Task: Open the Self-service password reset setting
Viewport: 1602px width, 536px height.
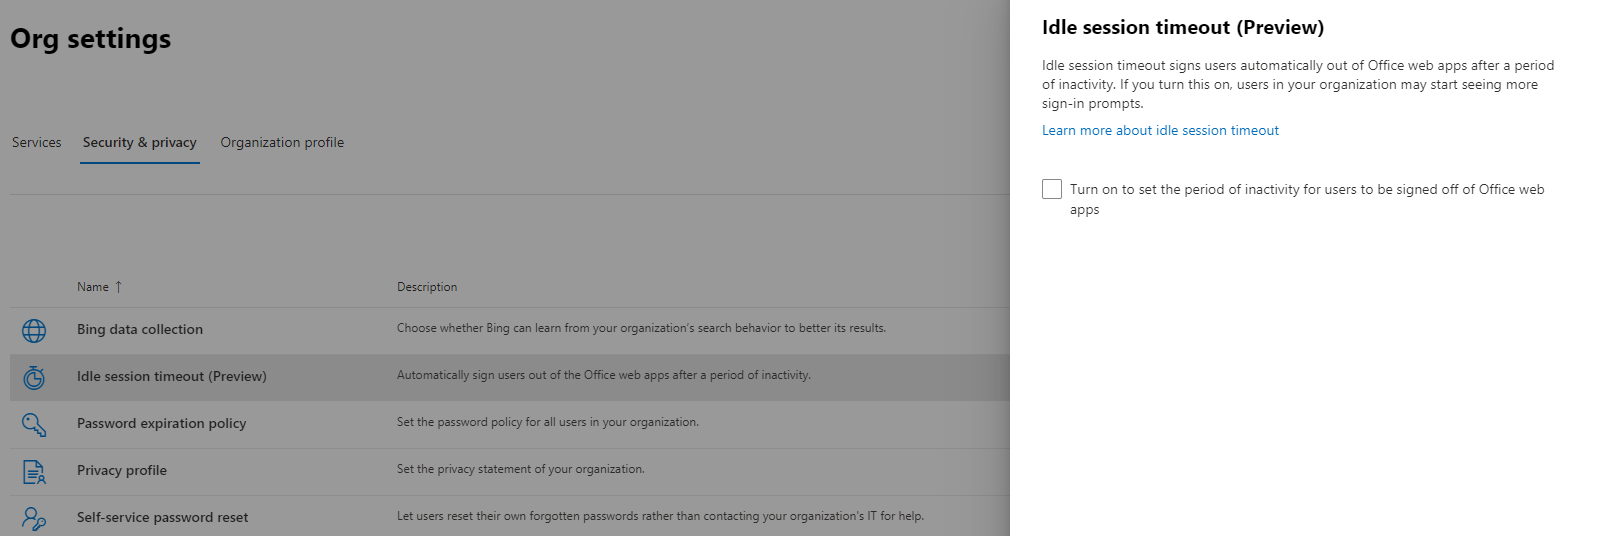Action: pos(163,518)
